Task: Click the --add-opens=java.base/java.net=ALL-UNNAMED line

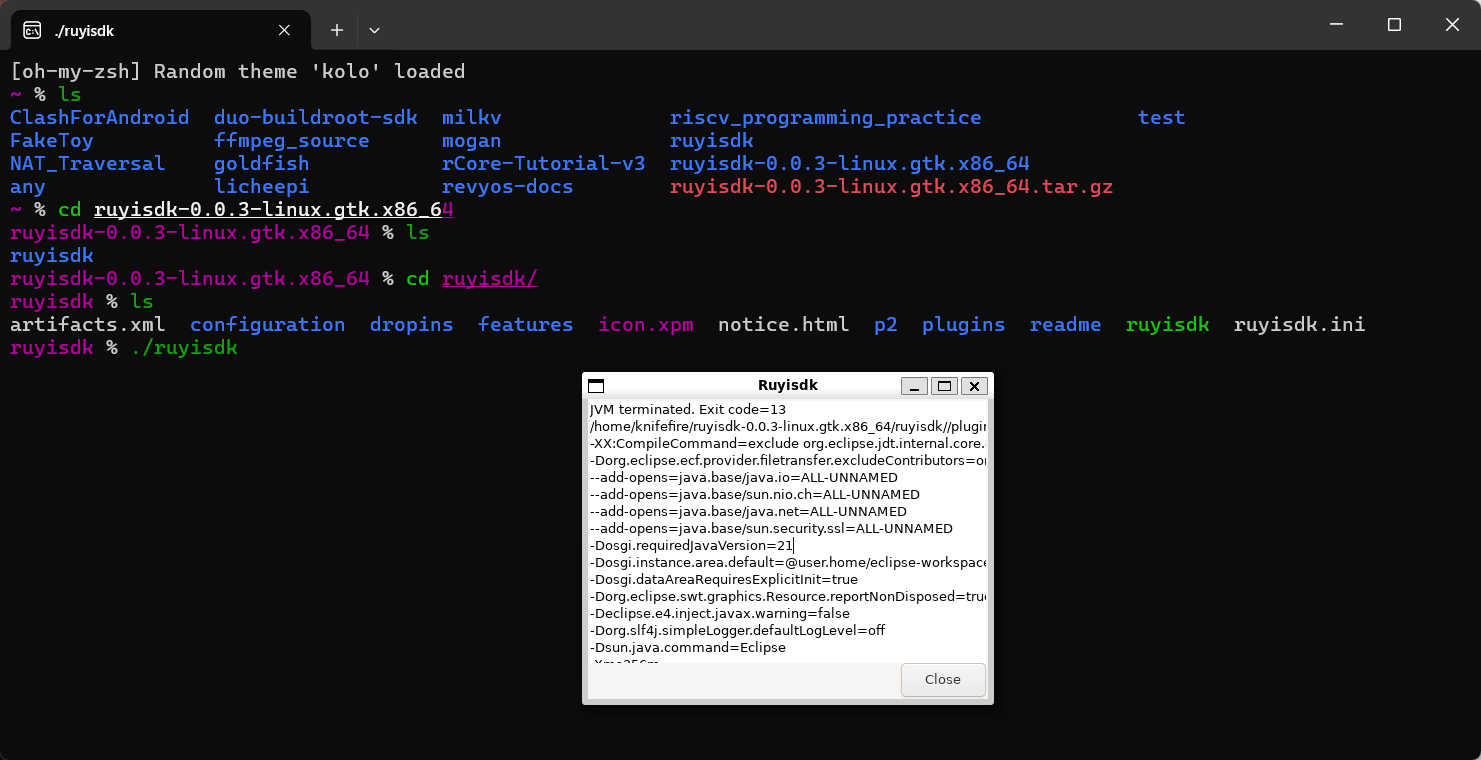Action: pyautogui.click(x=748, y=512)
